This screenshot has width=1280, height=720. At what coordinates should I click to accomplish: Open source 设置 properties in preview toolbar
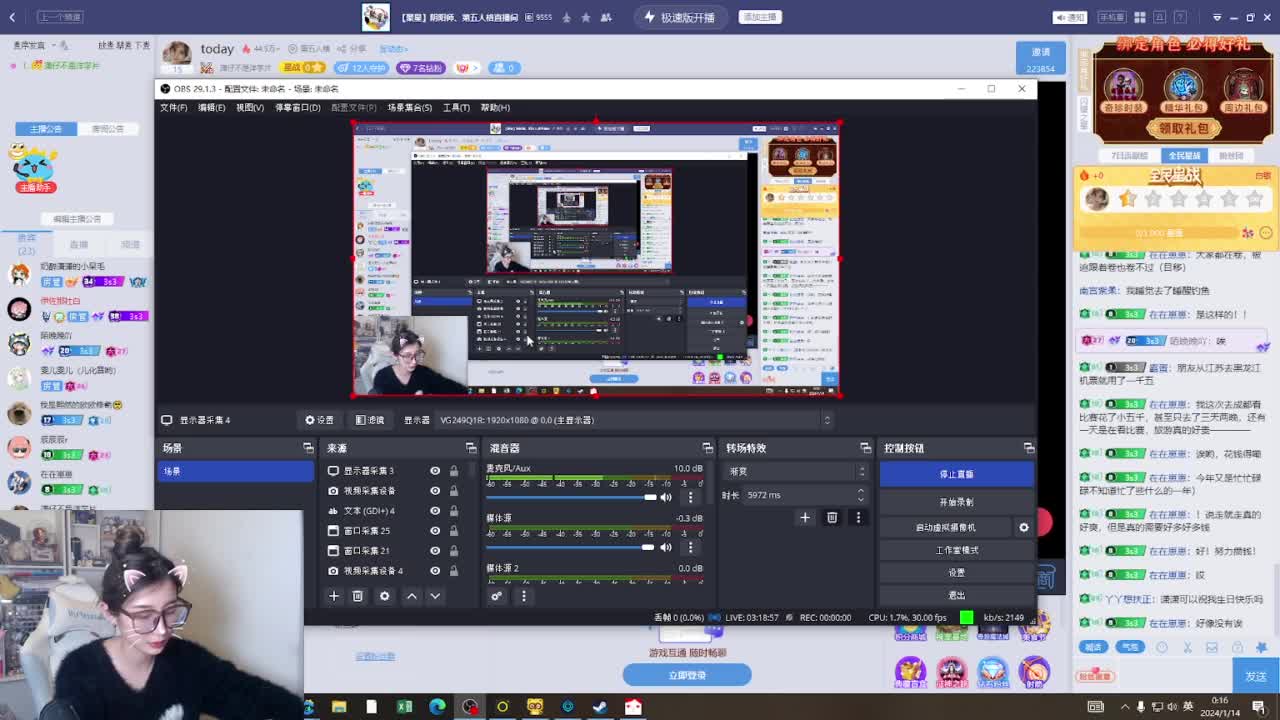click(x=320, y=420)
